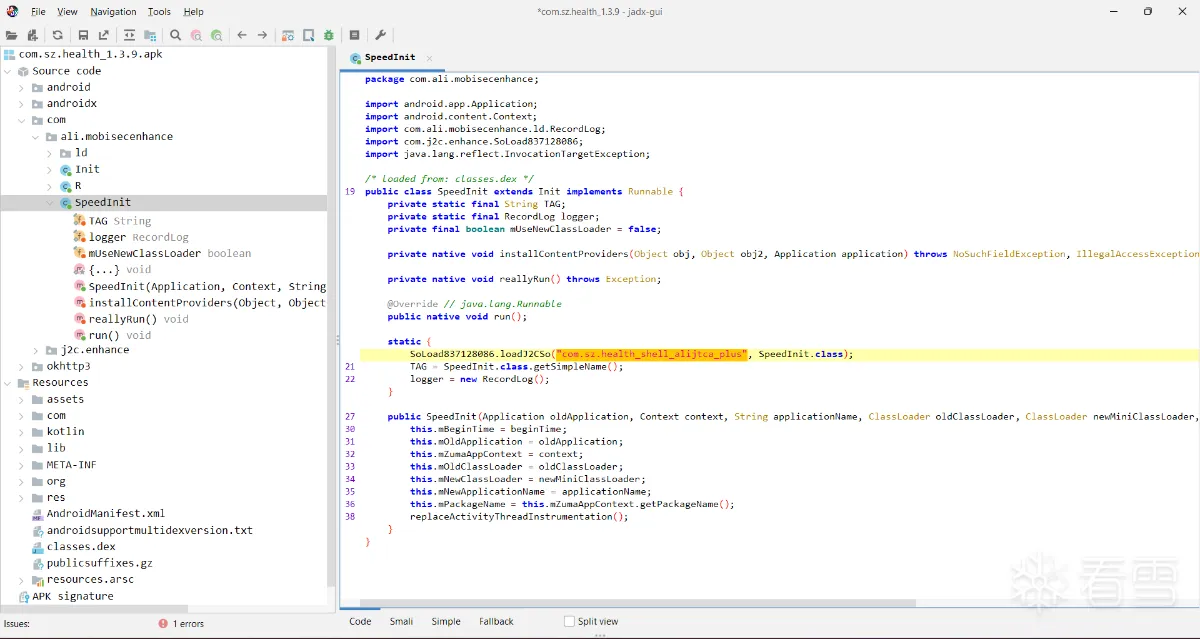This screenshot has height=639, width=1200.
Task: Select mUseNewClassLoader boolean field in tree
Action: (170, 253)
